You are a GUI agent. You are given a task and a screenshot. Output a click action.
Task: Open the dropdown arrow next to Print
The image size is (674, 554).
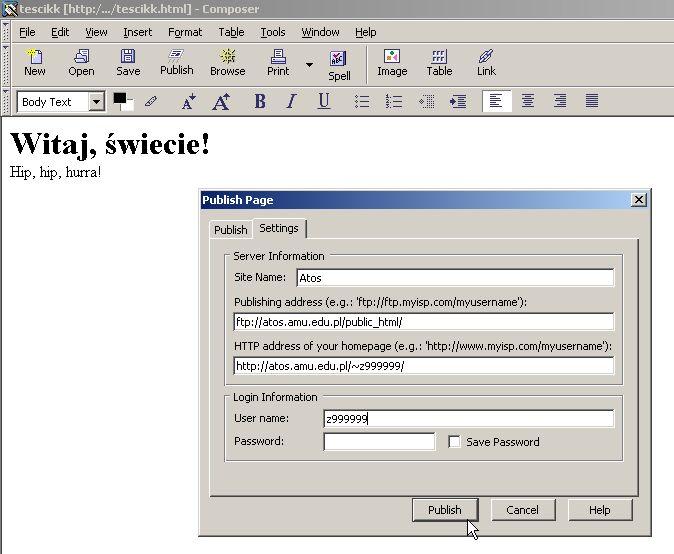coord(309,65)
